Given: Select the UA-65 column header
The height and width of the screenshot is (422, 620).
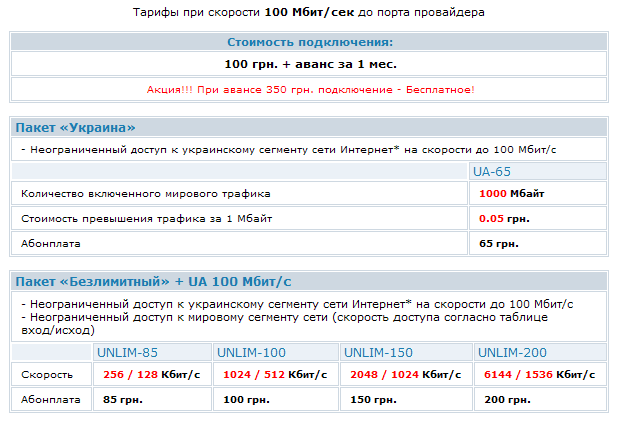Looking at the screenshot, I should click(491, 172).
